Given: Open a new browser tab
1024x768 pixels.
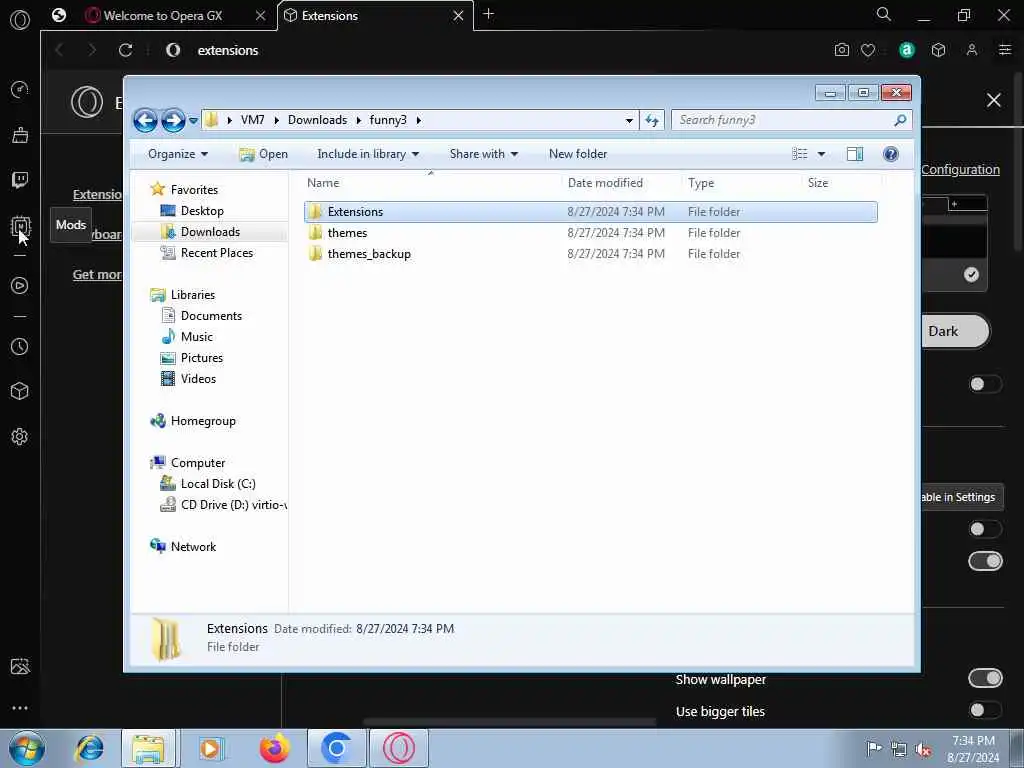Looking at the screenshot, I should pyautogui.click(x=488, y=14).
